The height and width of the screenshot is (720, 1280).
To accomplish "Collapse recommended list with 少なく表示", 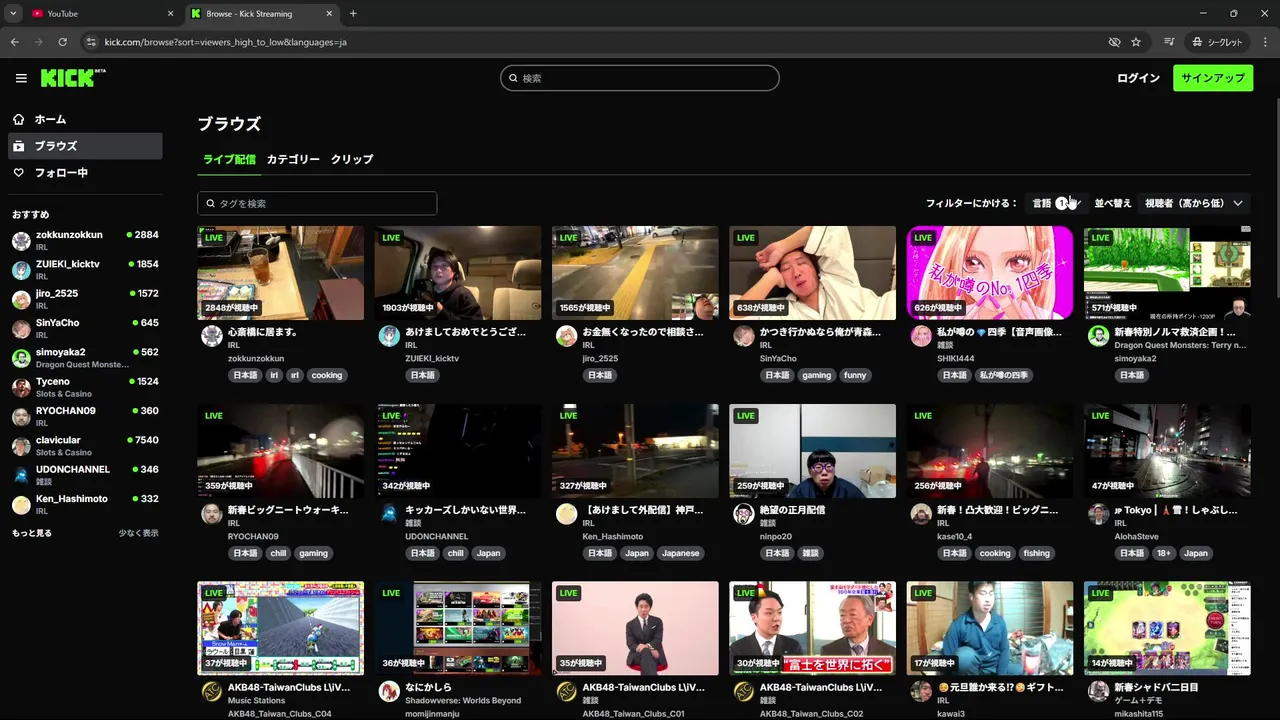I will 138,533.
